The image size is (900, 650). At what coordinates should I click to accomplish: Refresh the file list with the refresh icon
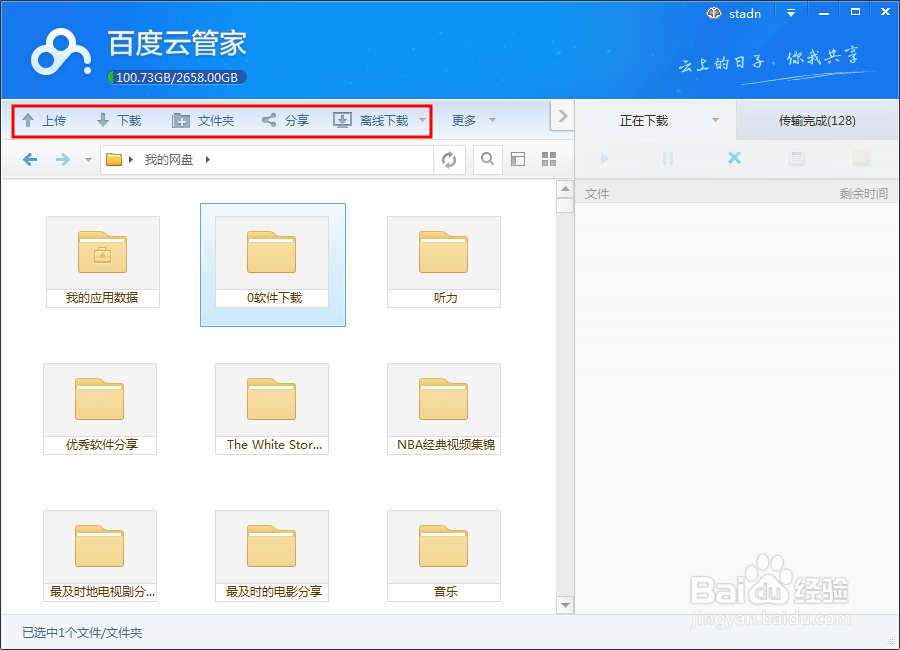(448, 158)
